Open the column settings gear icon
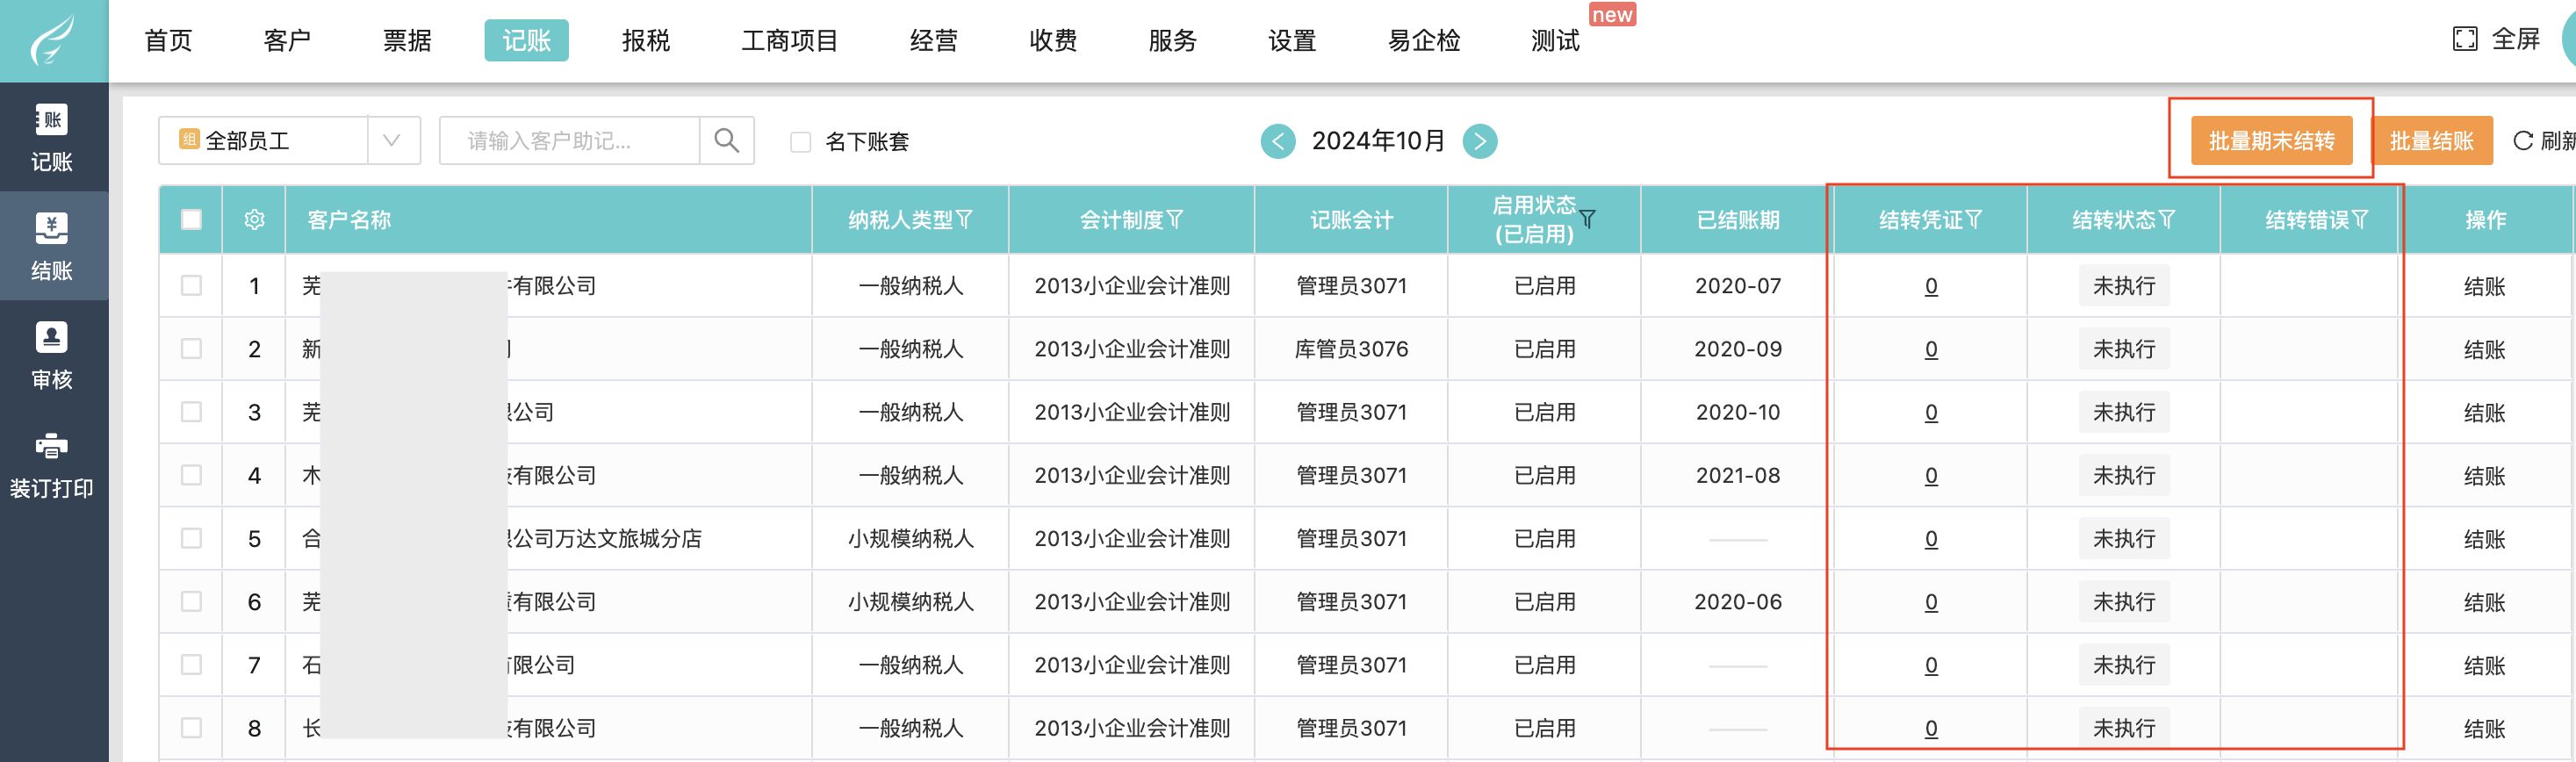Screen dimensions: 2576x762 pos(254,220)
